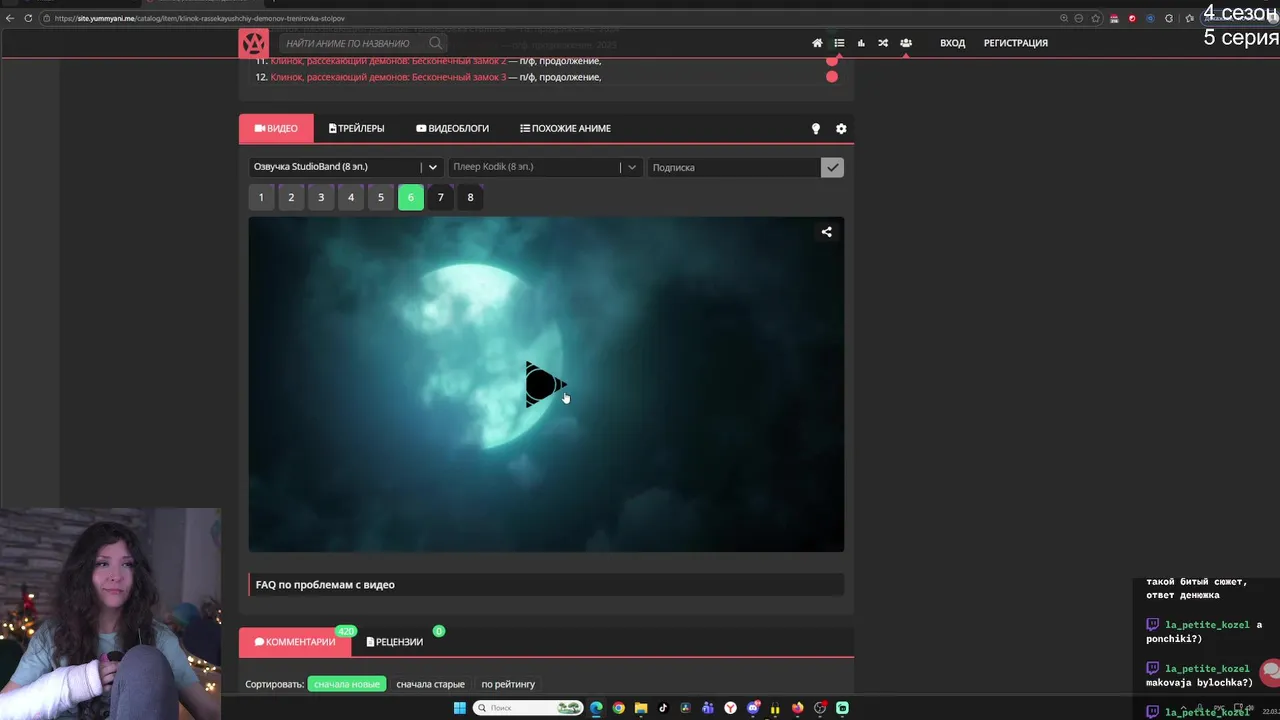Select episode 4 button
The height and width of the screenshot is (720, 1280).
351,197
